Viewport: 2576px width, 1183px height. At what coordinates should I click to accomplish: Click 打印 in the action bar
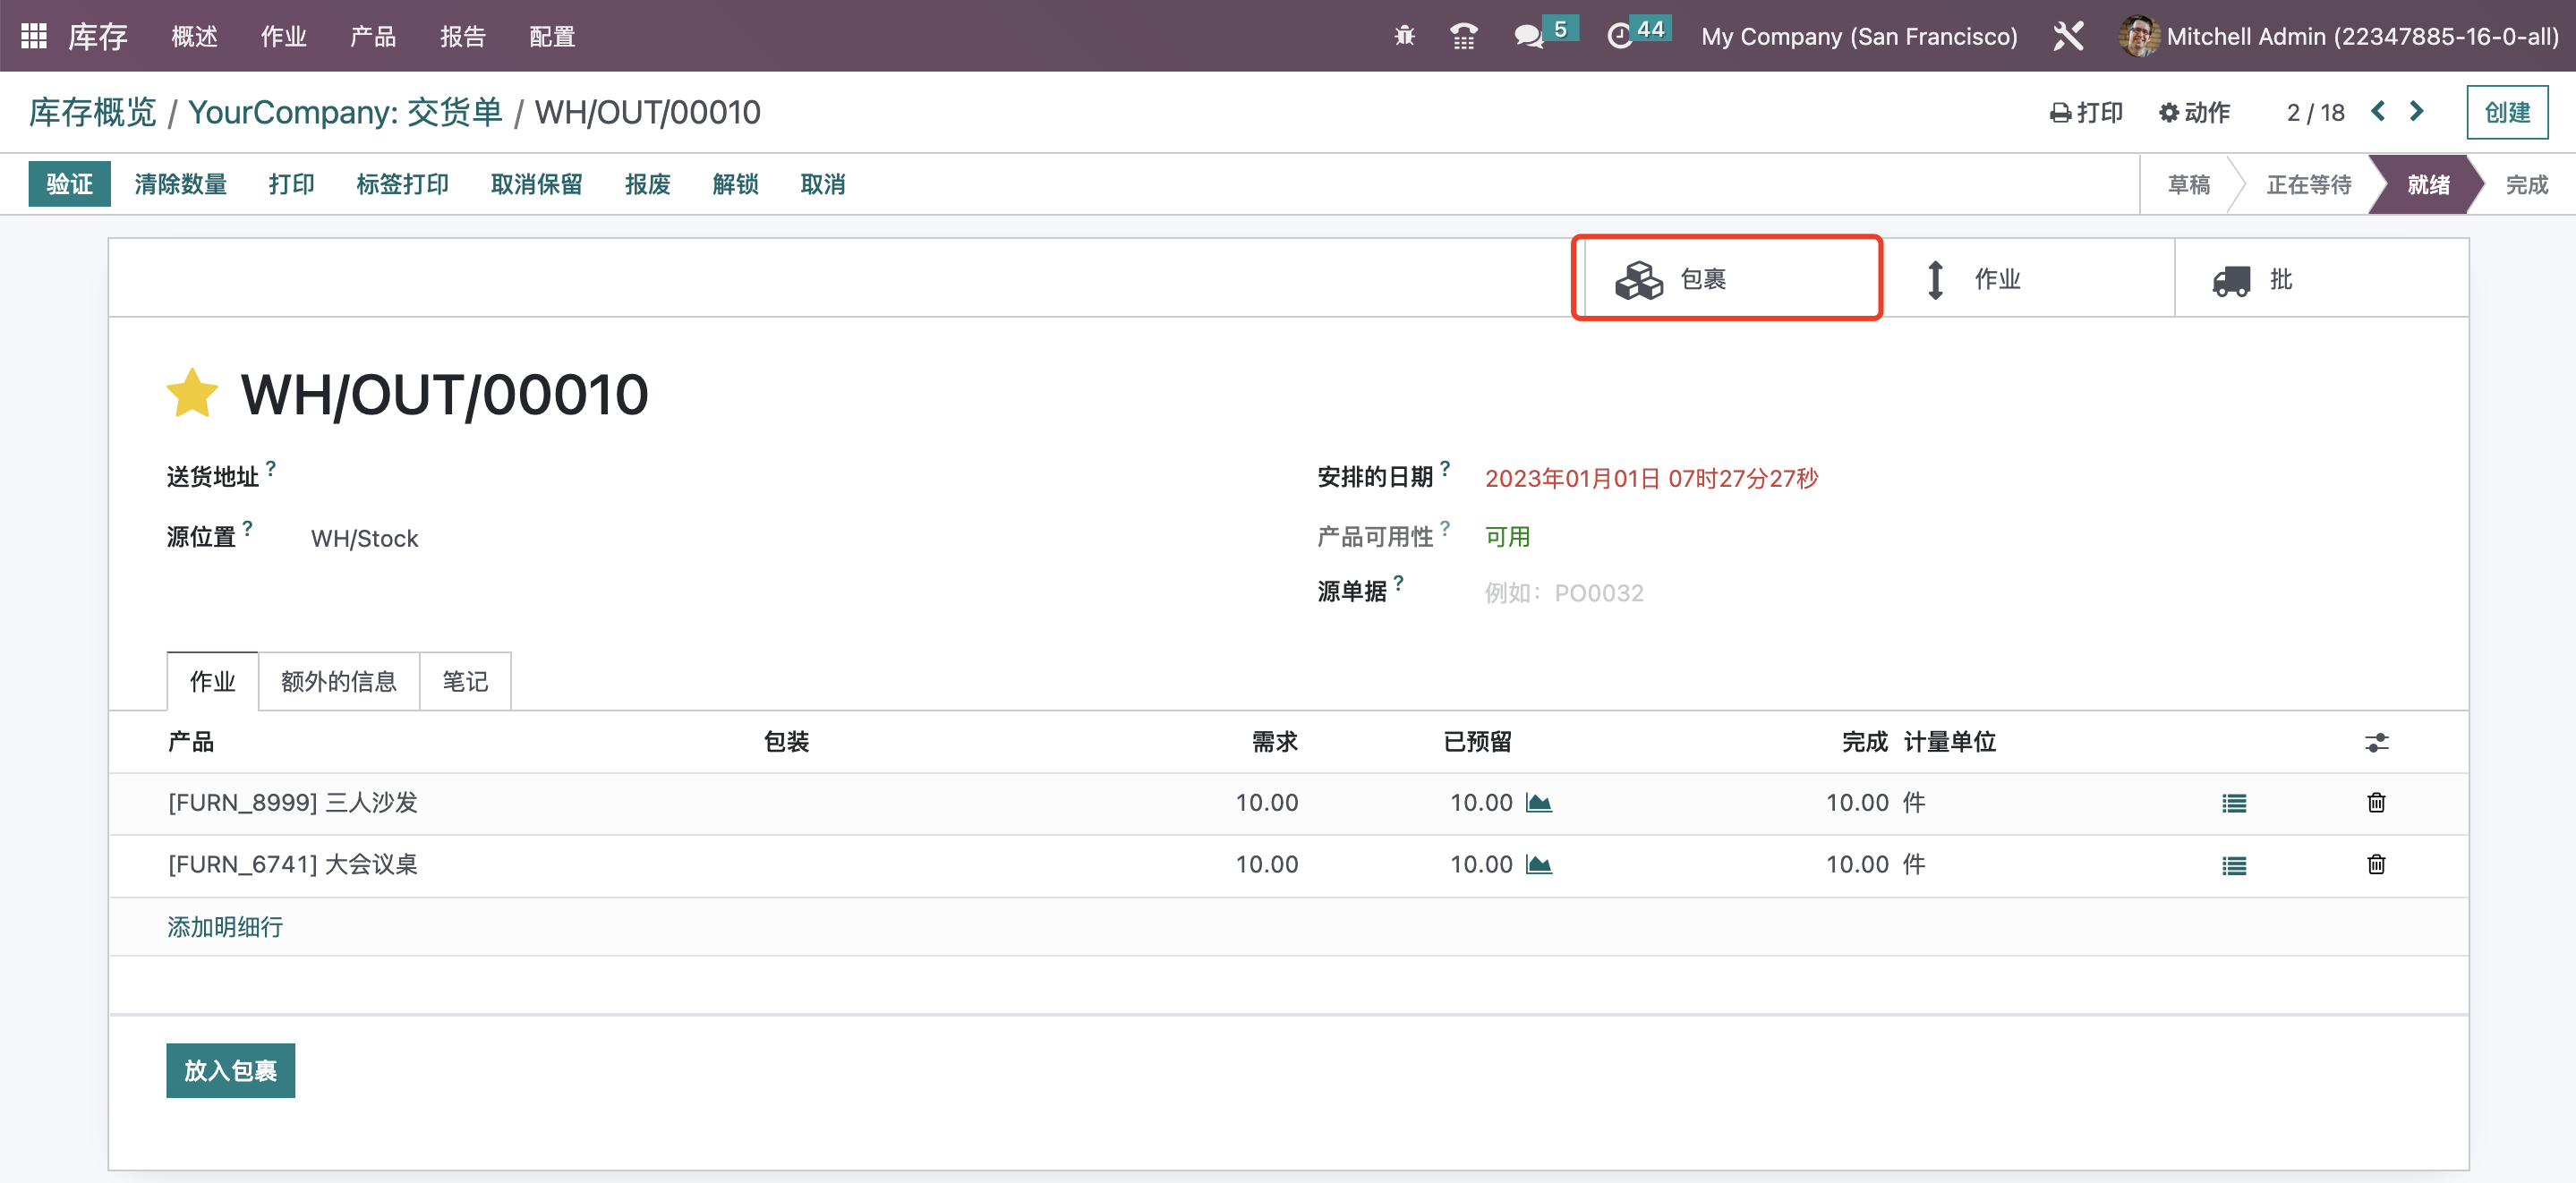tap(292, 184)
